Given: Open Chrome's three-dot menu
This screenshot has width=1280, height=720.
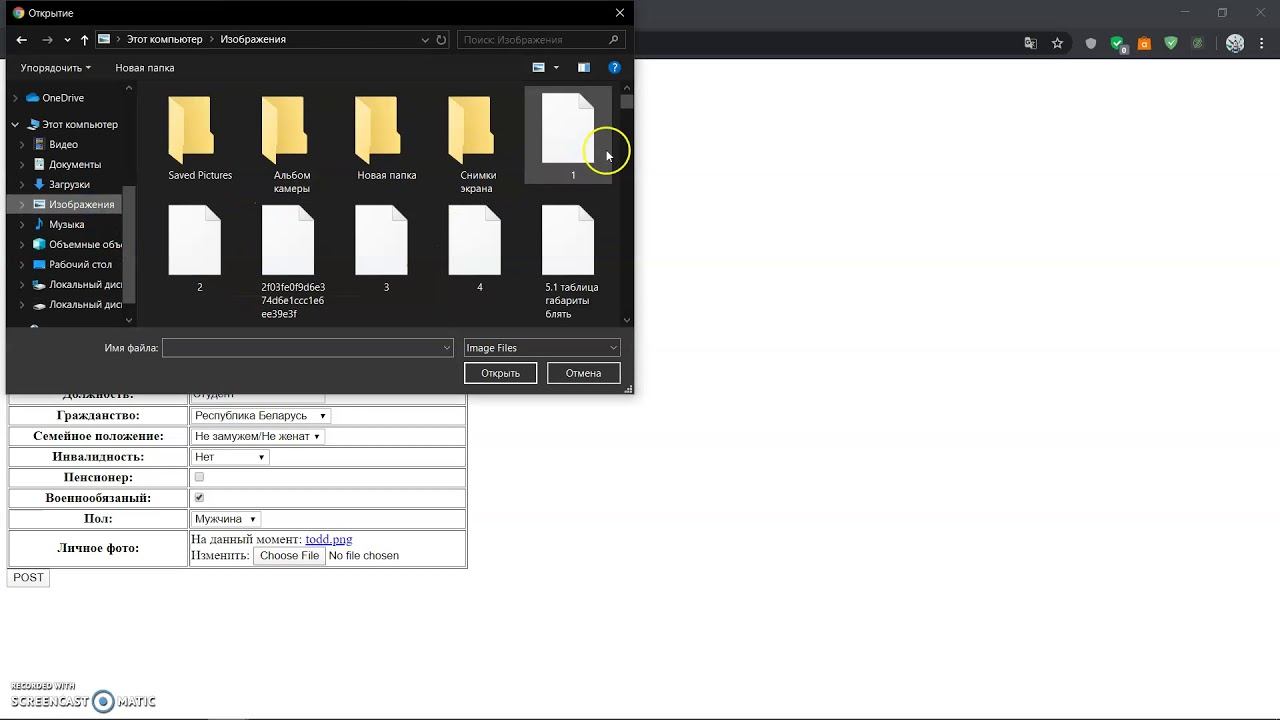Looking at the screenshot, I should coord(1261,43).
